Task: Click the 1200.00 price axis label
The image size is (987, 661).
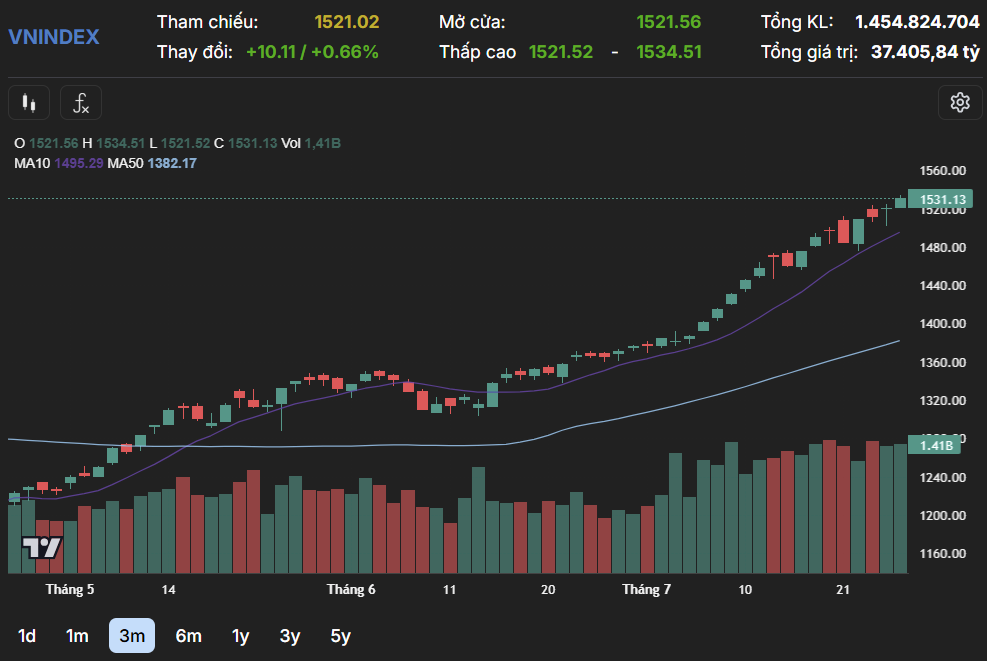Action: pos(942,516)
